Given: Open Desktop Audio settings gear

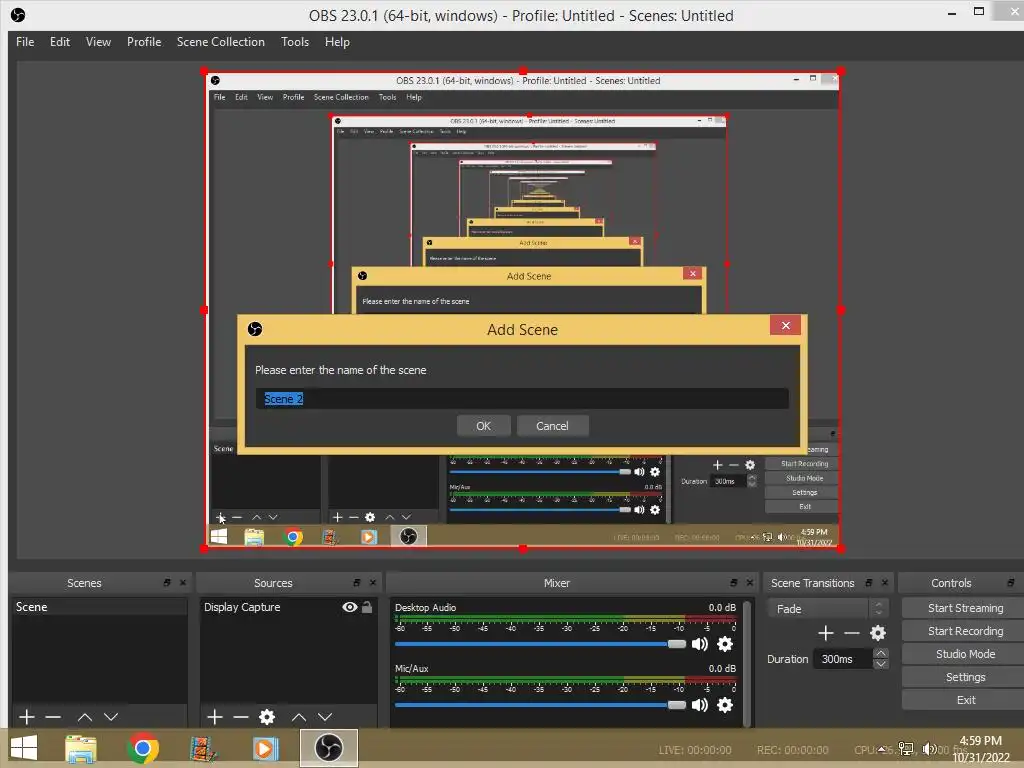Looking at the screenshot, I should pos(725,644).
